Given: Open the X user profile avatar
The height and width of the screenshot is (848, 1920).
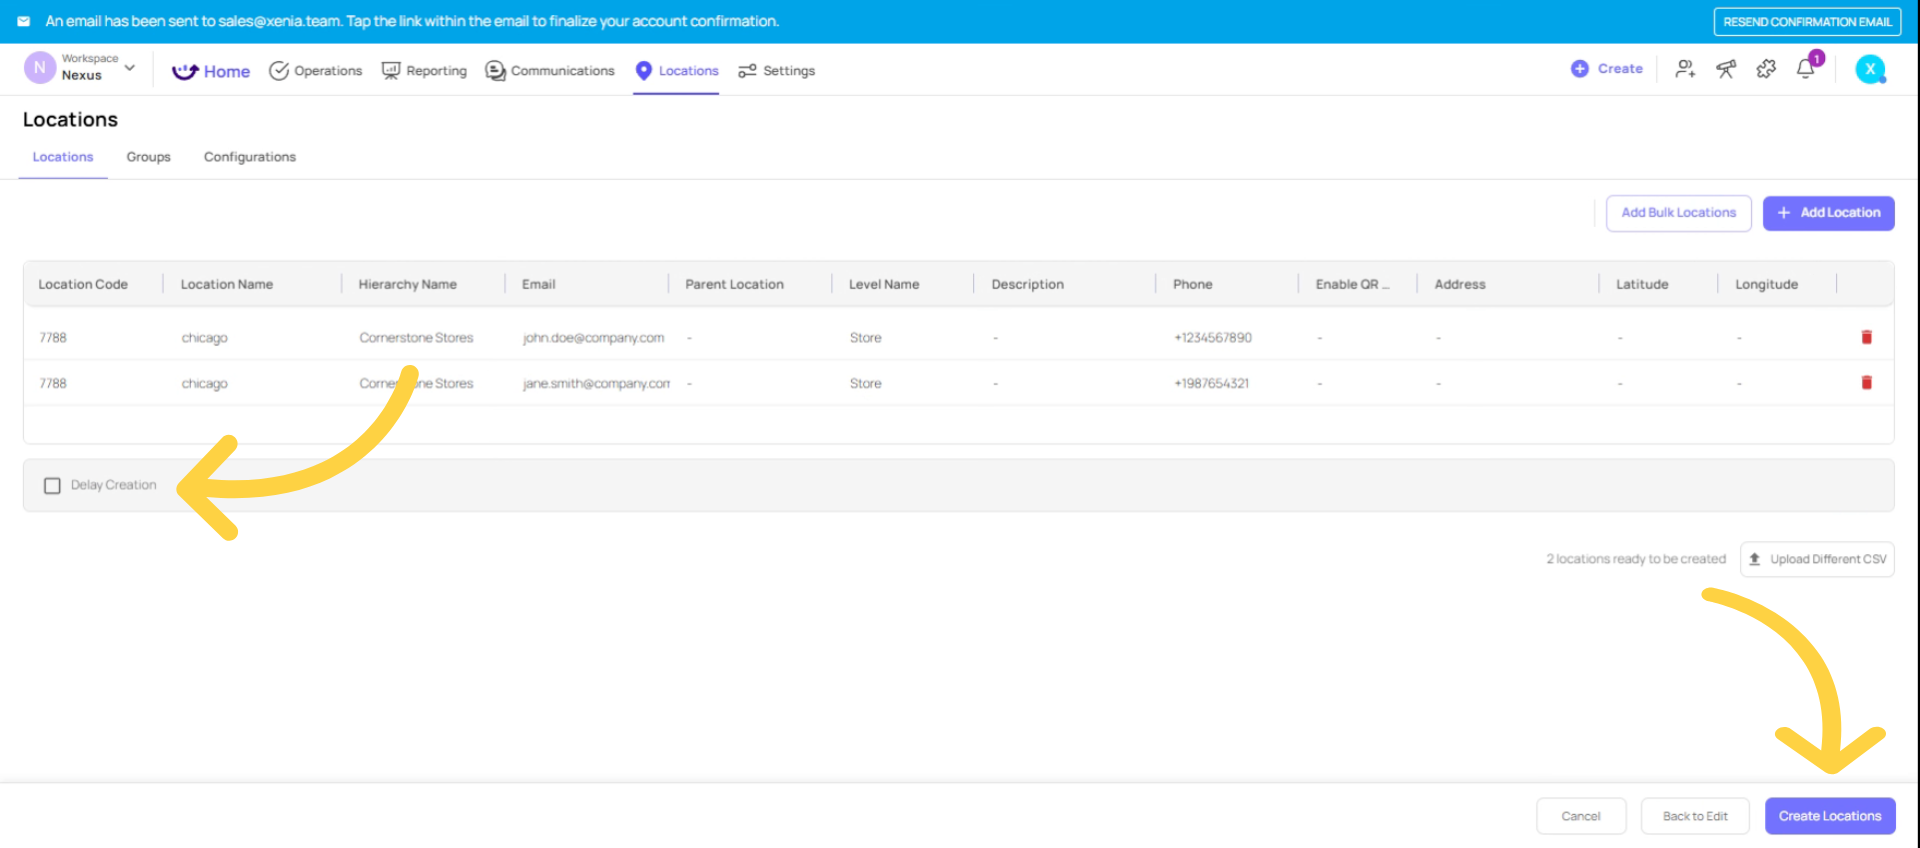Looking at the screenshot, I should pyautogui.click(x=1870, y=69).
